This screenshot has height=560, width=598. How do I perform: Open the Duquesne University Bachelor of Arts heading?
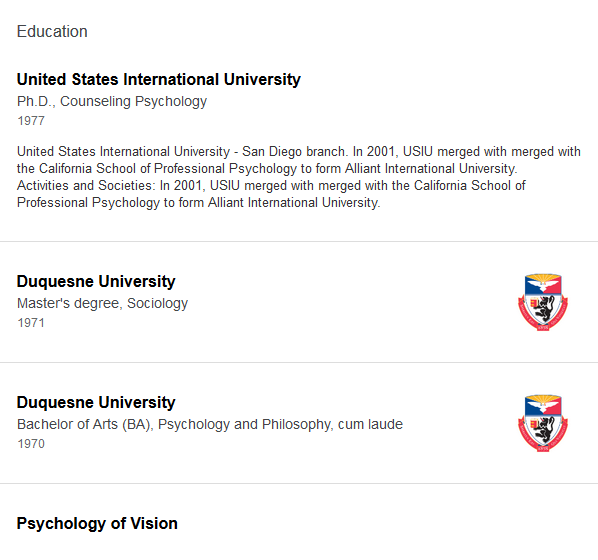pos(96,402)
